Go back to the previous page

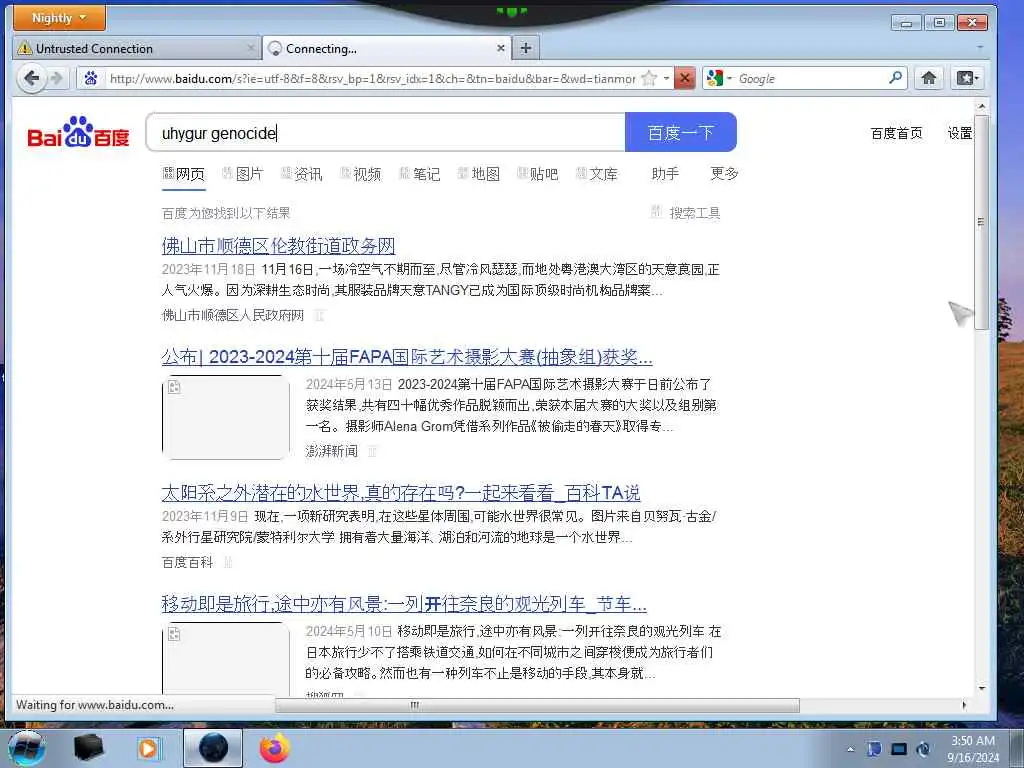coord(31,78)
